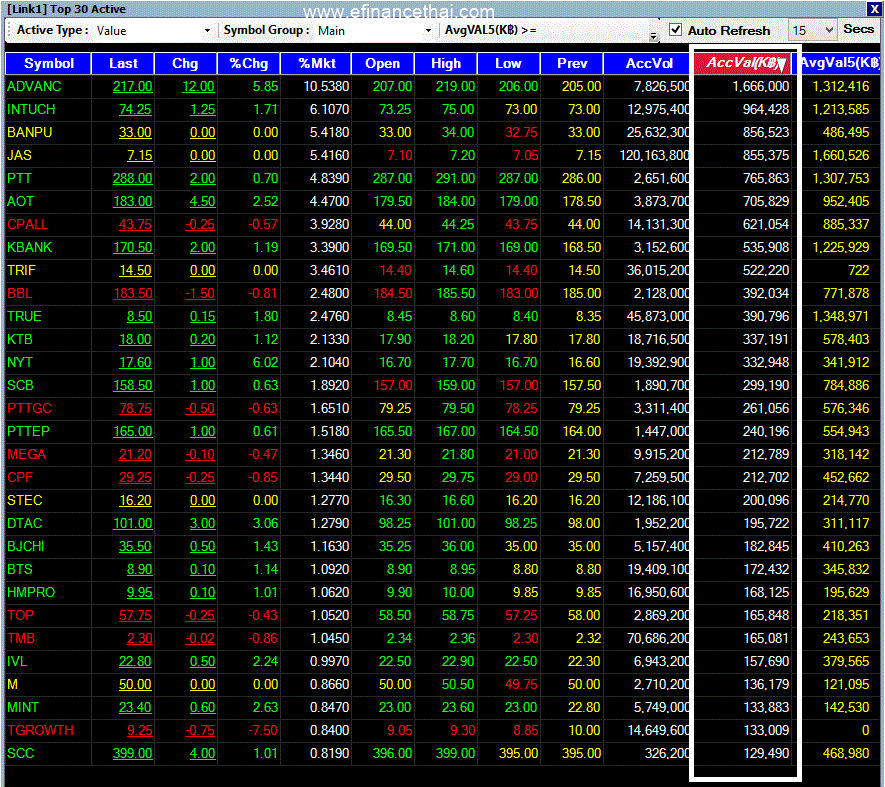The height and width of the screenshot is (787, 885).
Task: Click DTAC change value 3.00
Action: pyautogui.click(x=203, y=523)
